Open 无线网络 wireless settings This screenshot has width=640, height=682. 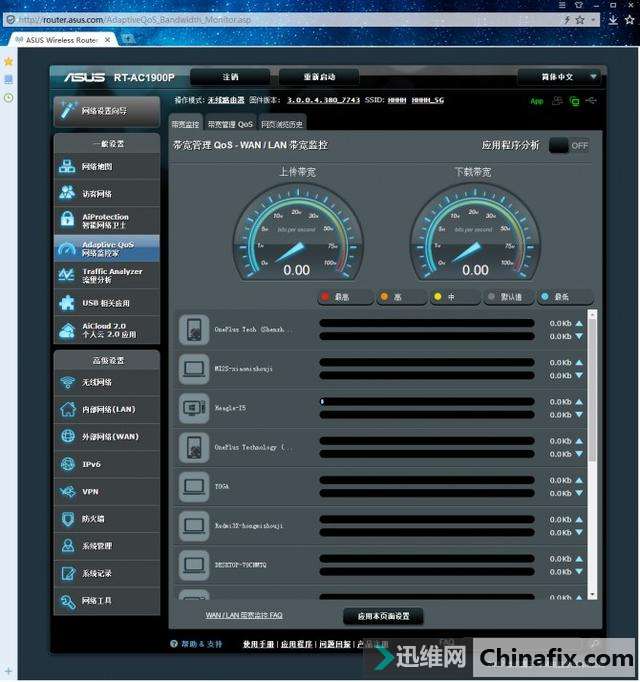pos(107,382)
